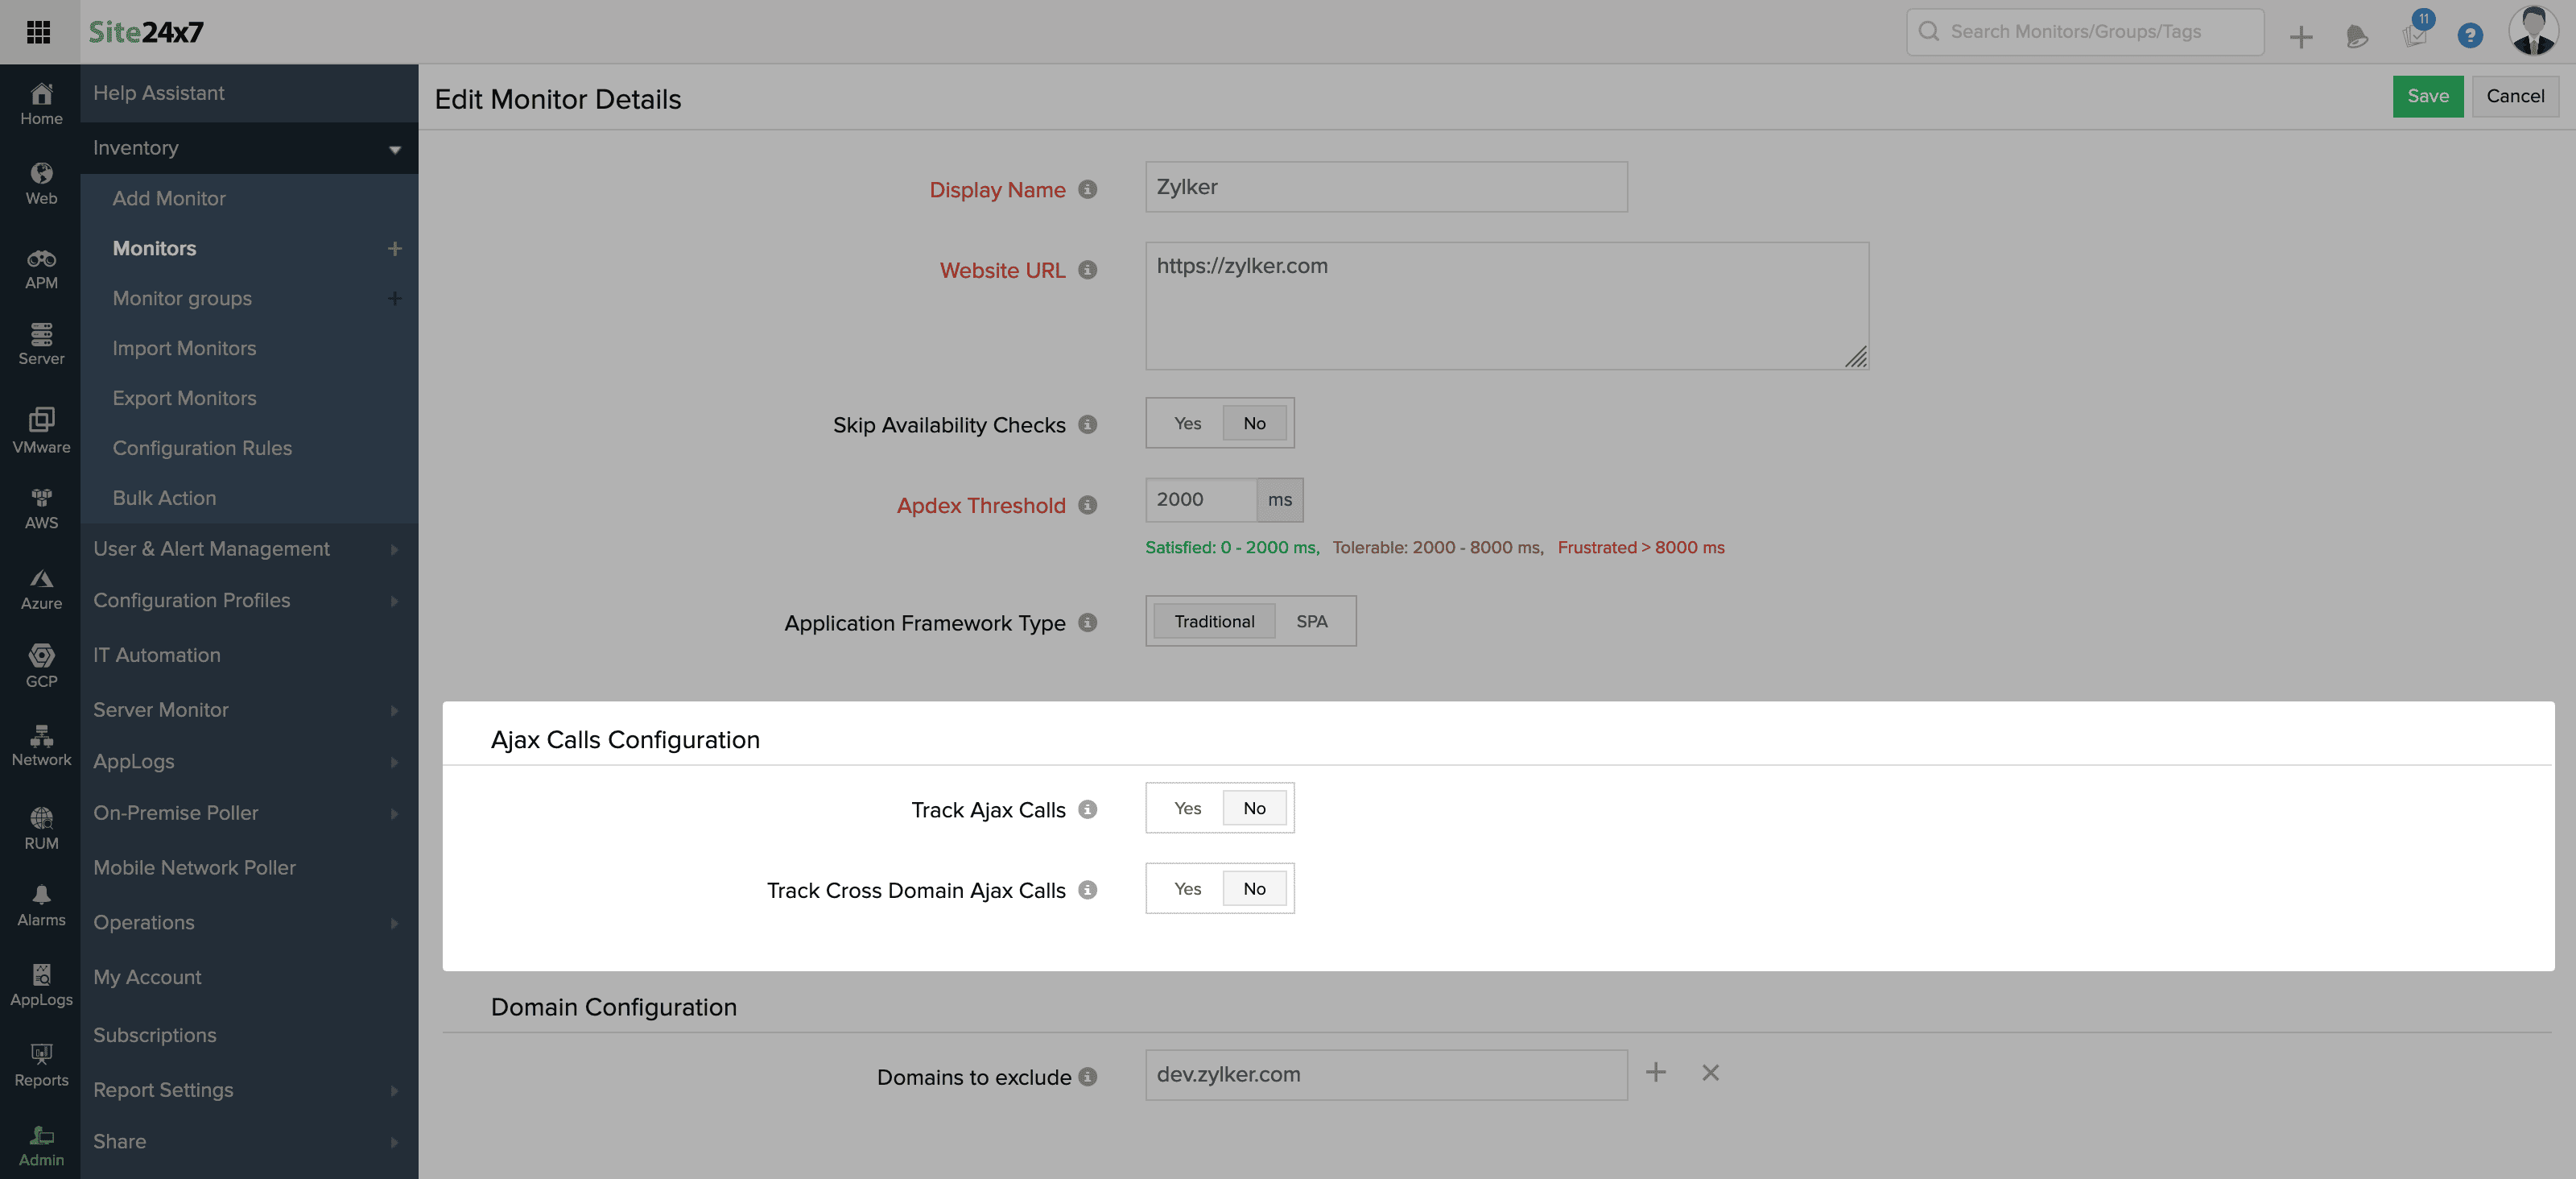The image size is (2576, 1179).
Task: Set Track Ajax Calls to Yes
Action: (x=1187, y=808)
